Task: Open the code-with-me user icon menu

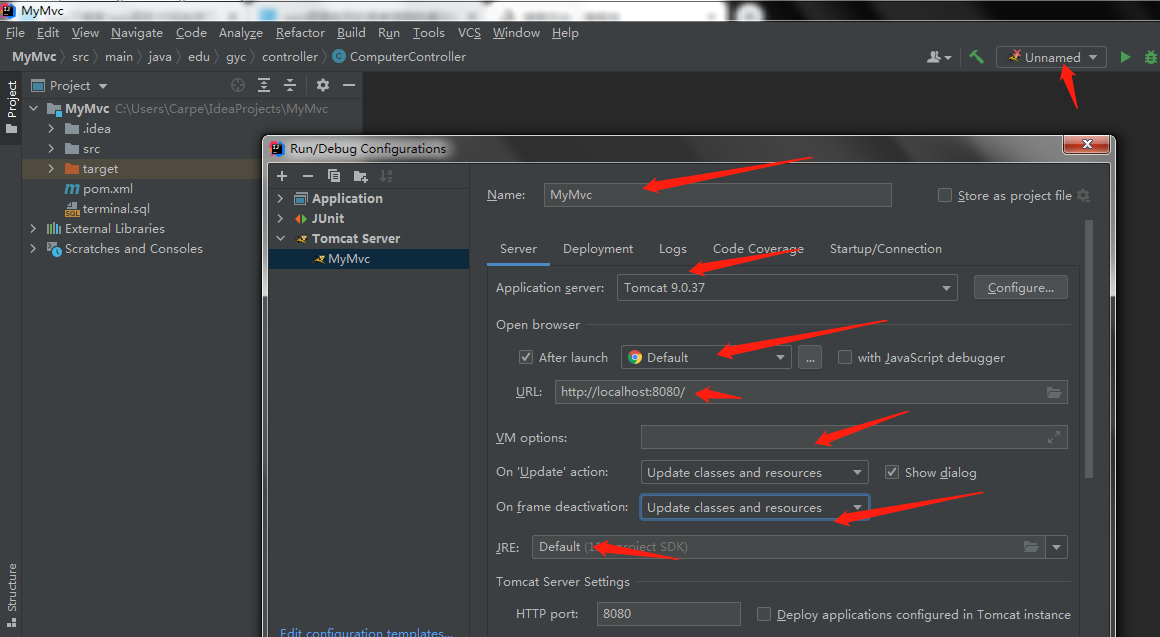Action: (939, 57)
